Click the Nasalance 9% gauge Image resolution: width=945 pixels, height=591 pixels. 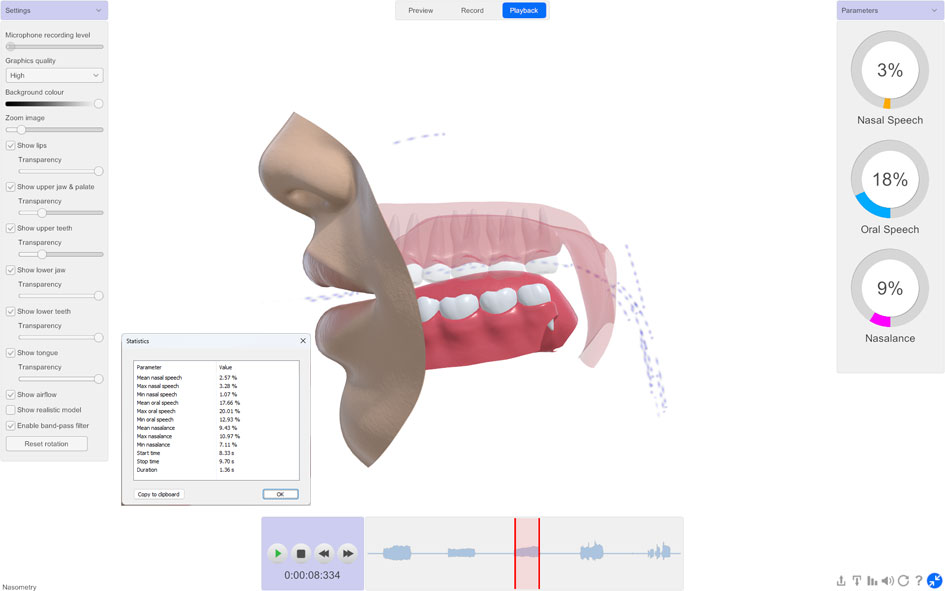890,288
